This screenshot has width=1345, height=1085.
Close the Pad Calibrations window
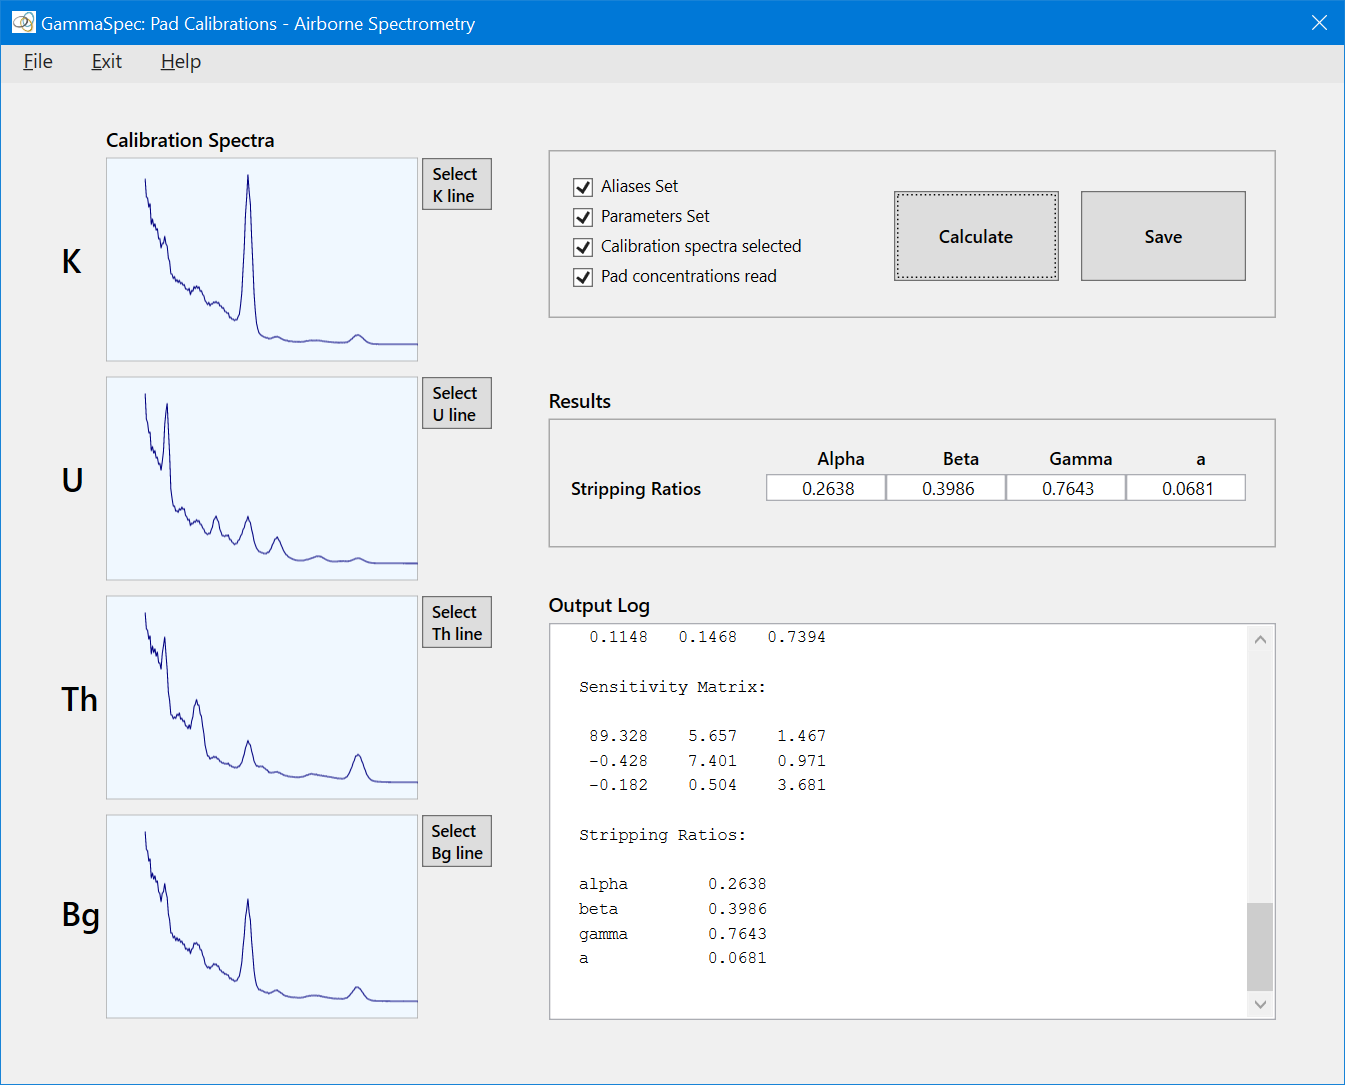tap(1319, 23)
